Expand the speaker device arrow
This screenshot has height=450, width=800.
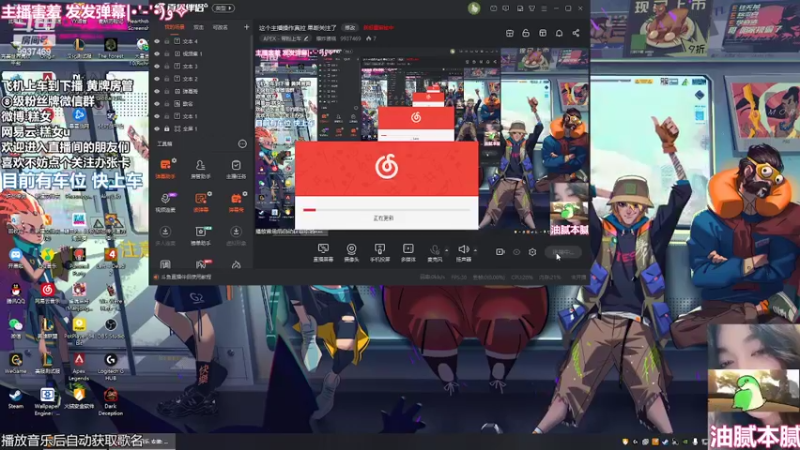pyautogui.click(x=475, y=250)
